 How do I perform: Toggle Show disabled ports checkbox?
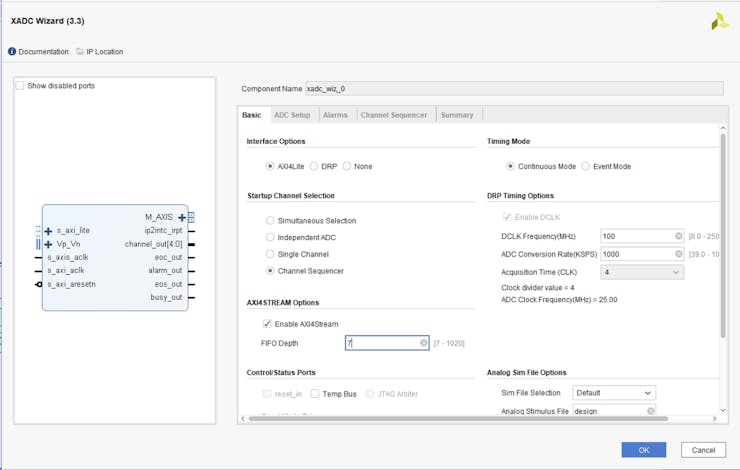[20, 85]
